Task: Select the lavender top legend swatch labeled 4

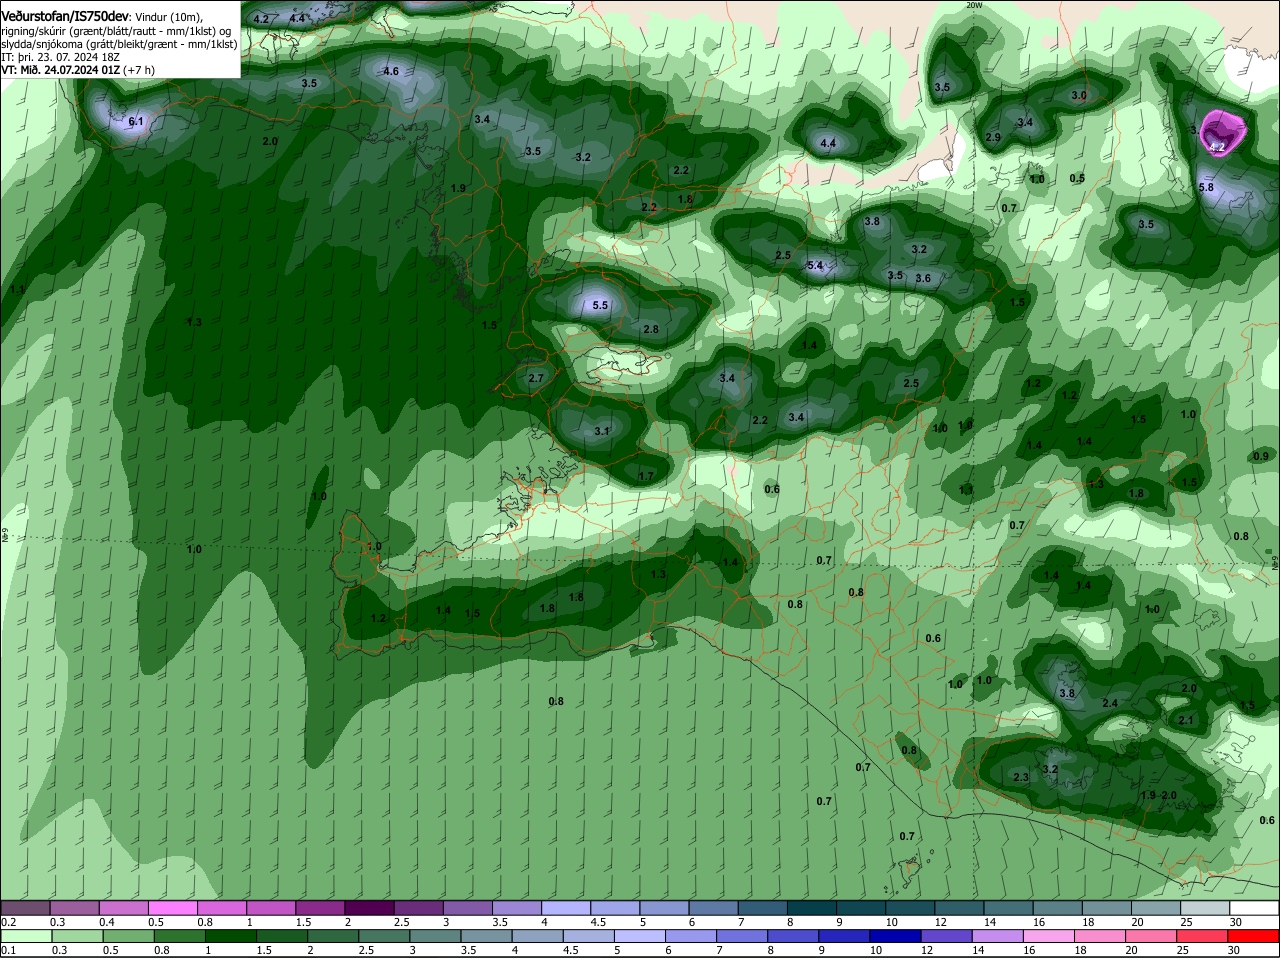Action: [564, 908]
